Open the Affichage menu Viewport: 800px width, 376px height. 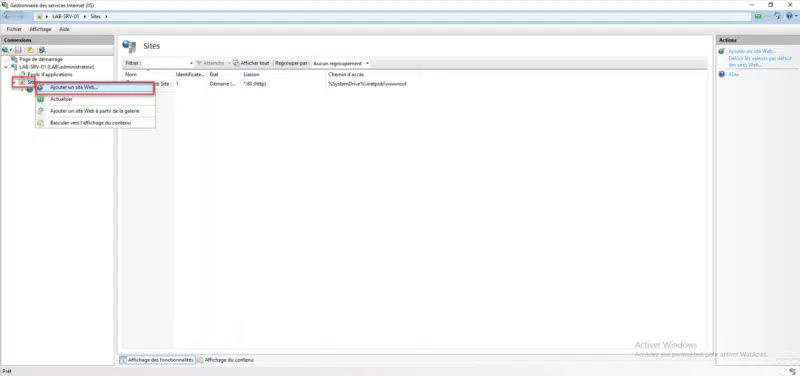[x=40, y=29]
